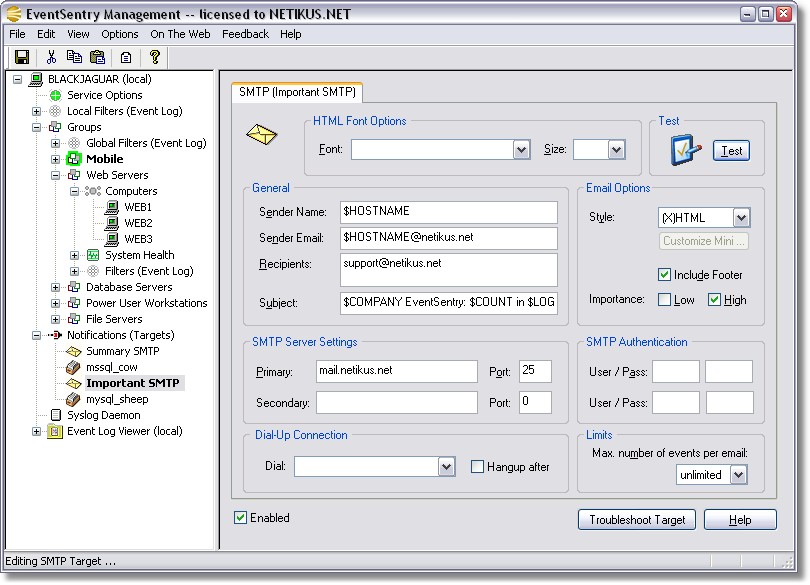The width and height of the screenshot is (810, 585).
Task: Expand the Database Servers group node
Action: [x=55, y=287]
